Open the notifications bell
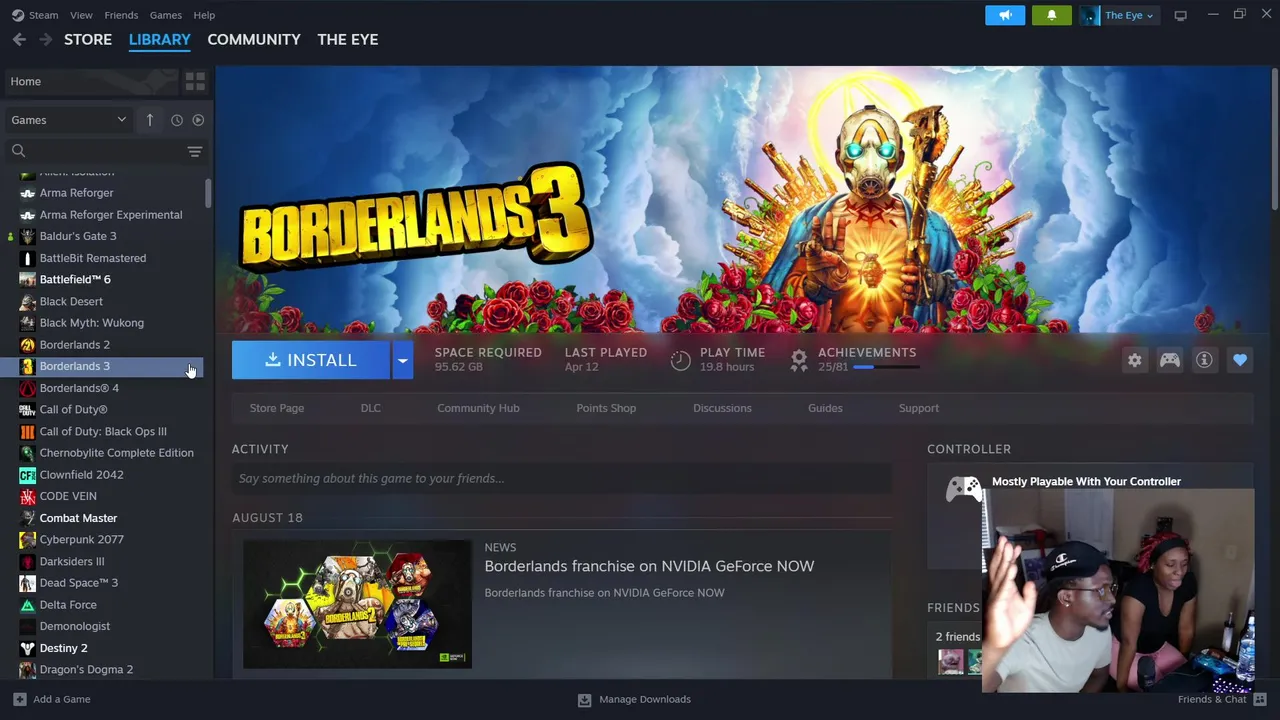 click(x=1051, y=15)
